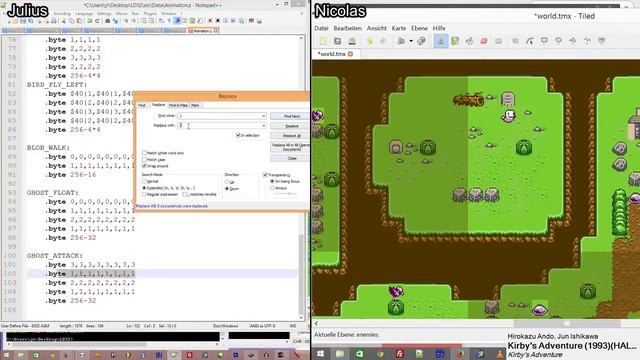The height and width of the screenshot is (360, 640).
Task: Select the Select Objects tool in Tiled
Action: click(x=516, y=41)
